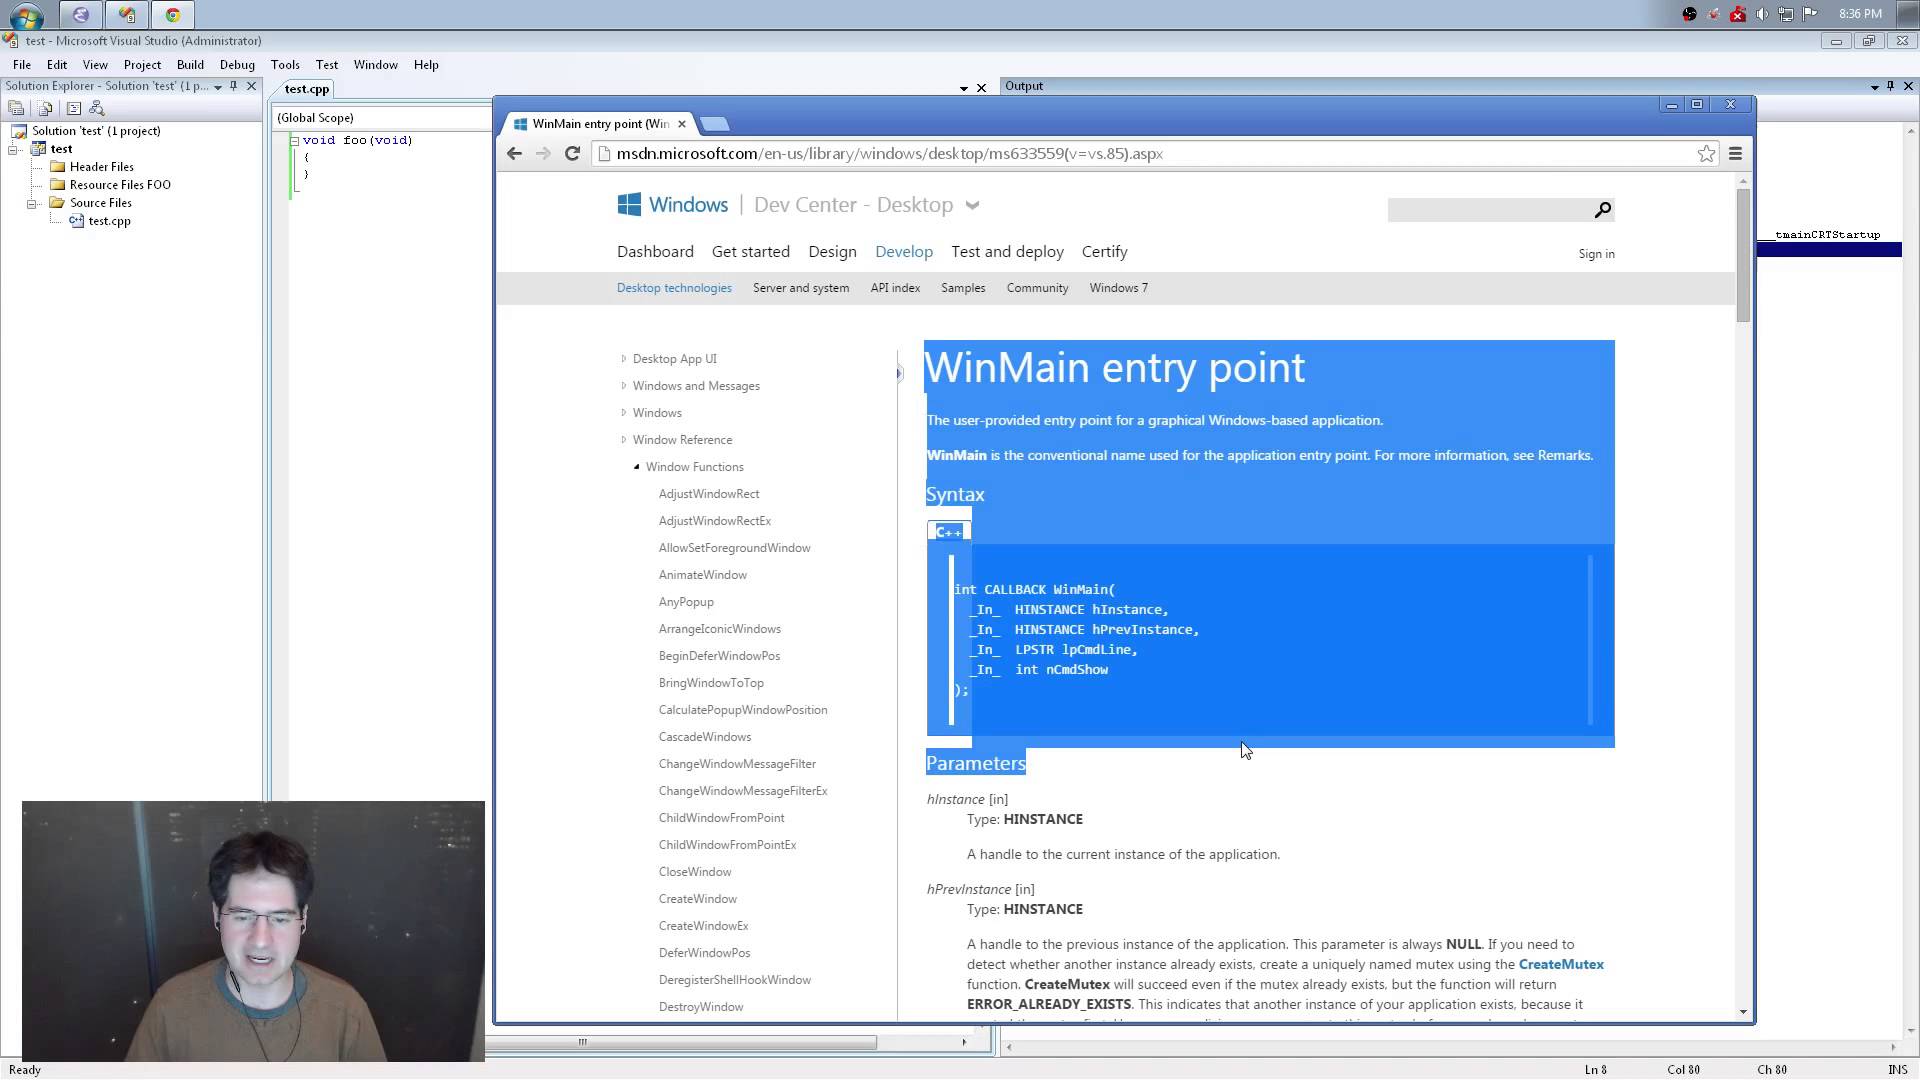The width and height of the screenshot is (1920, 1080).
Task: Open the CreateMutex link
Action: point(1561,965)
